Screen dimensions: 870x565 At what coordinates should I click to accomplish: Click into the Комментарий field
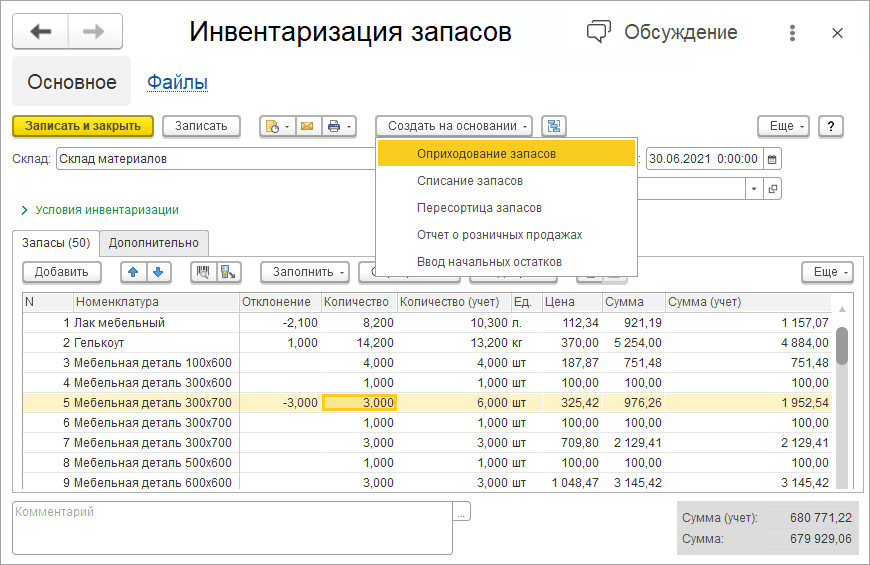click(x=232, y=528)
